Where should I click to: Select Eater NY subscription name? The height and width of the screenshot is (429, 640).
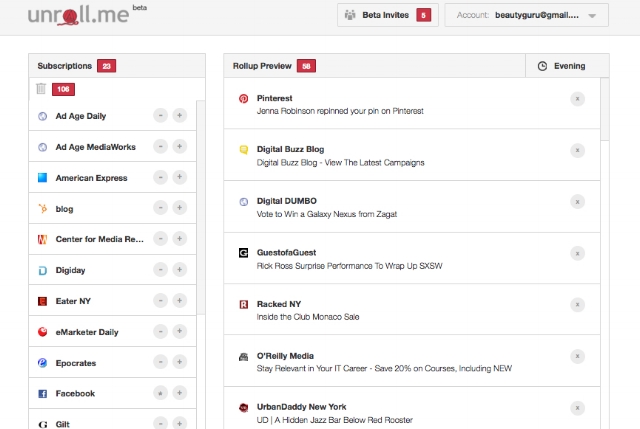(73, 301)
